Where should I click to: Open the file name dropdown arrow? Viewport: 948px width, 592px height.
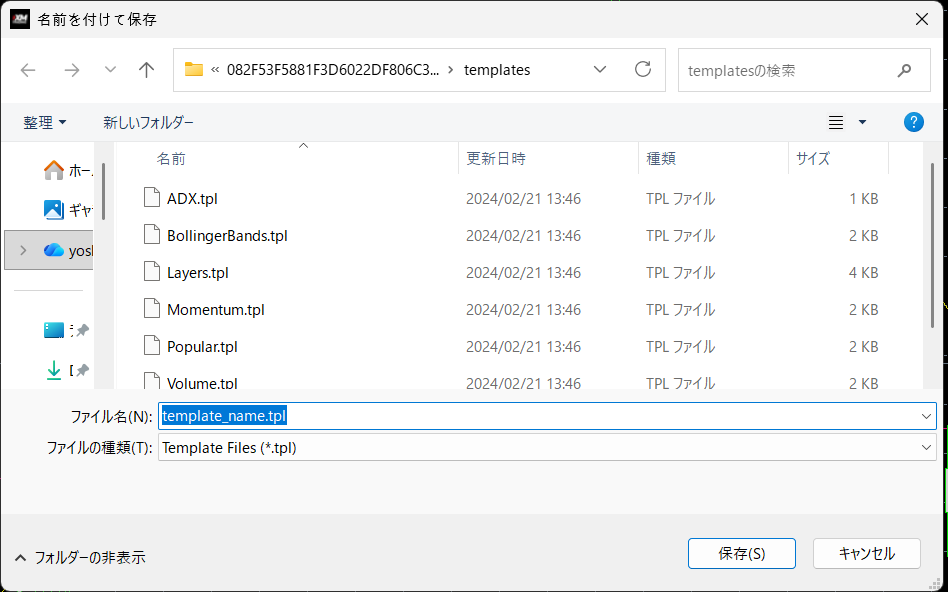tap(926, 415)
